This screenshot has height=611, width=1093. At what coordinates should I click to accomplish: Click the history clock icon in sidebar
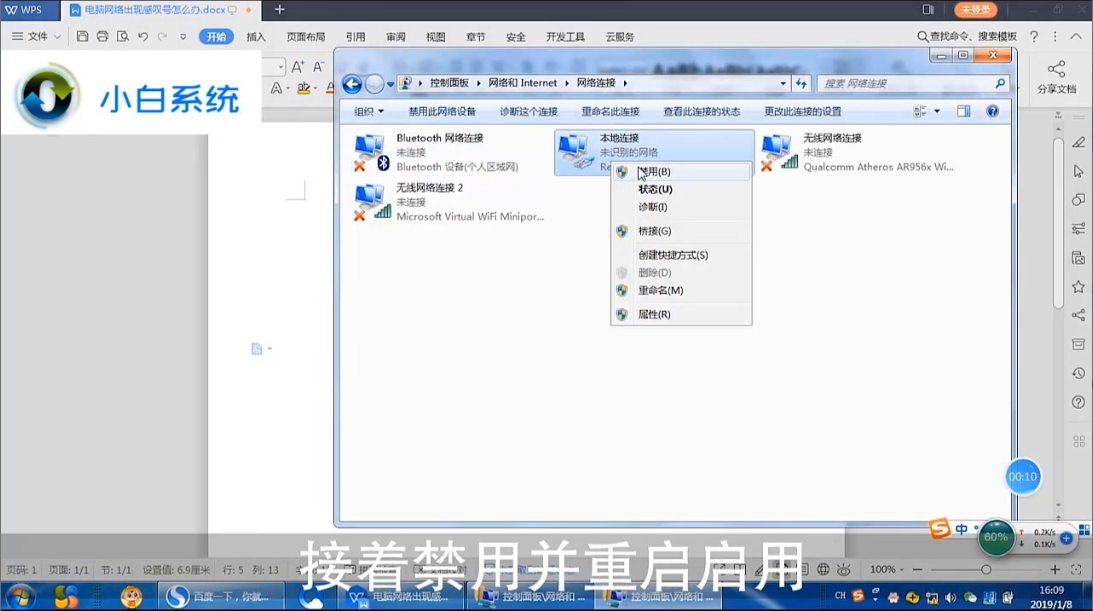1078,373
